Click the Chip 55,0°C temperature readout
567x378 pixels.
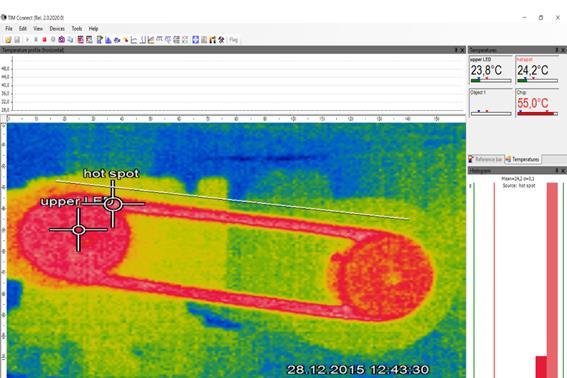click(533, 103)
